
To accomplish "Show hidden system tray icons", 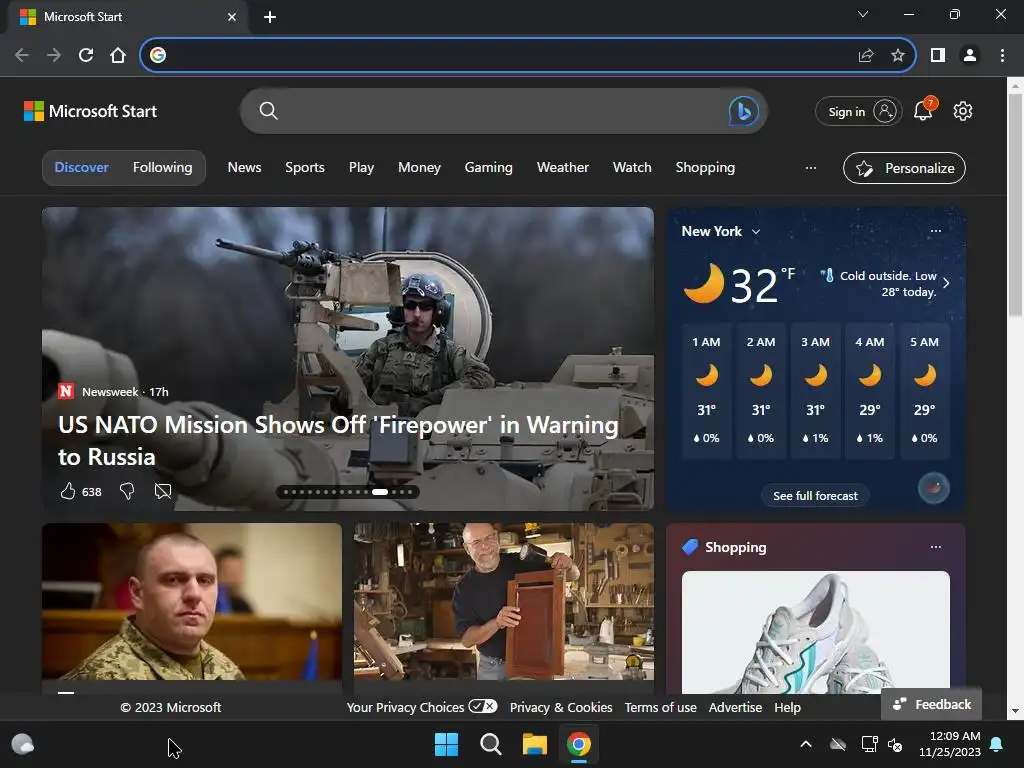I will [806, 744].
